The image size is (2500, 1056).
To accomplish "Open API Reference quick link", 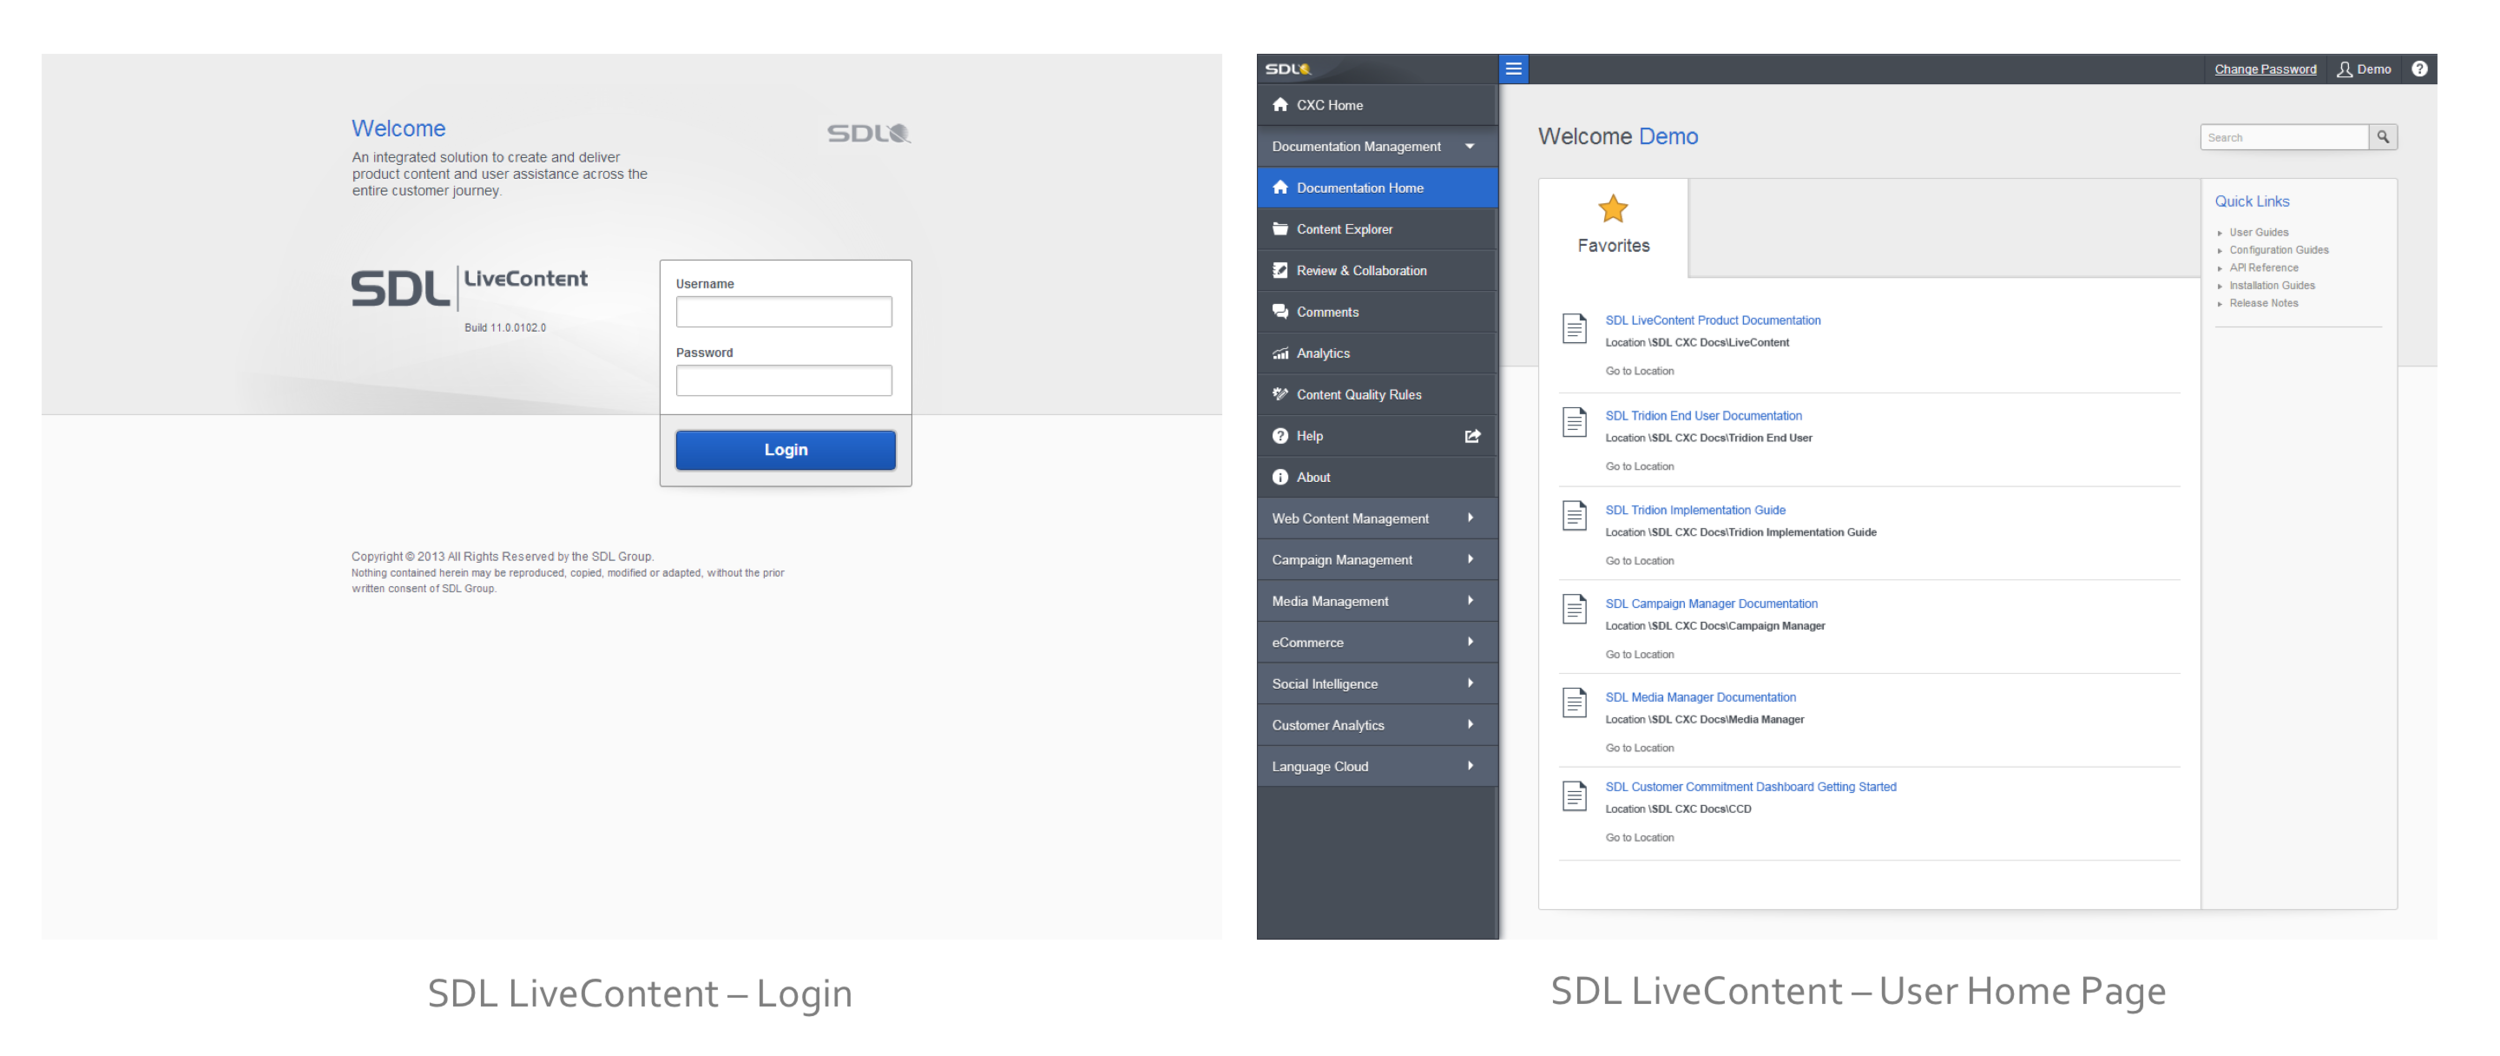I will pyautogui.click(x=2263, y=268).
